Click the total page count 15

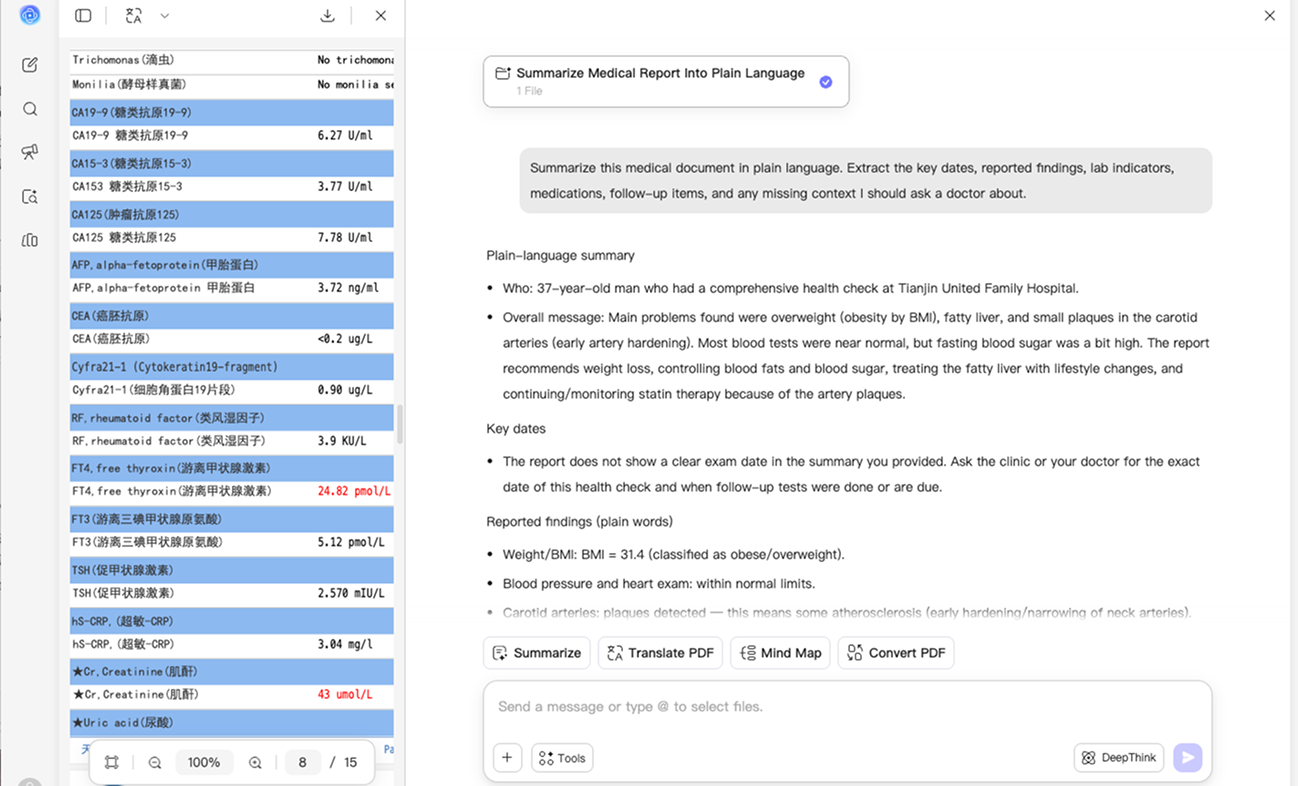pyautogui.click(x=350, y=762)
